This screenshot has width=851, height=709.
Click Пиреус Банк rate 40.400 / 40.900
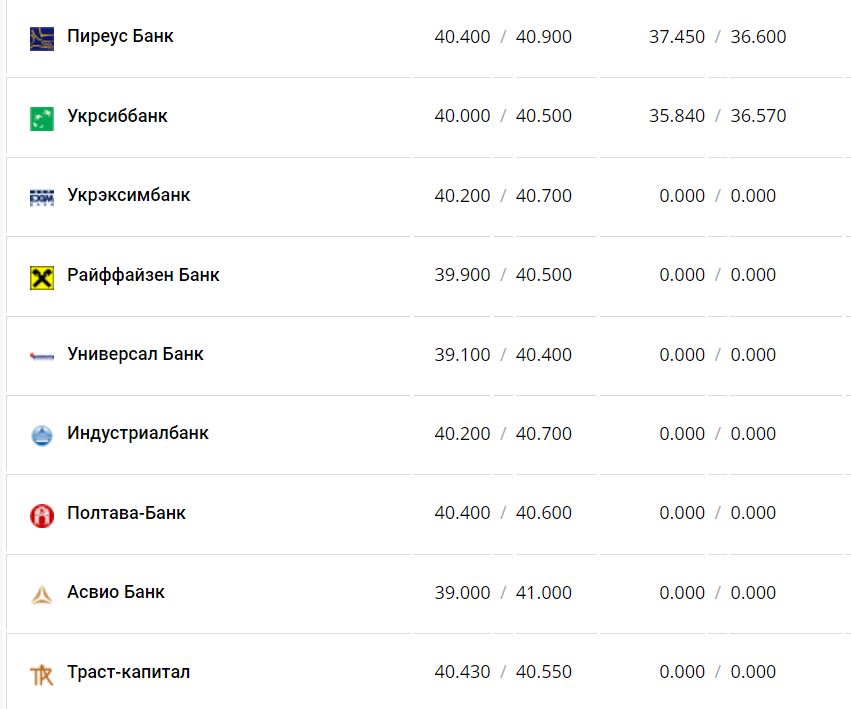pos(503,37)
